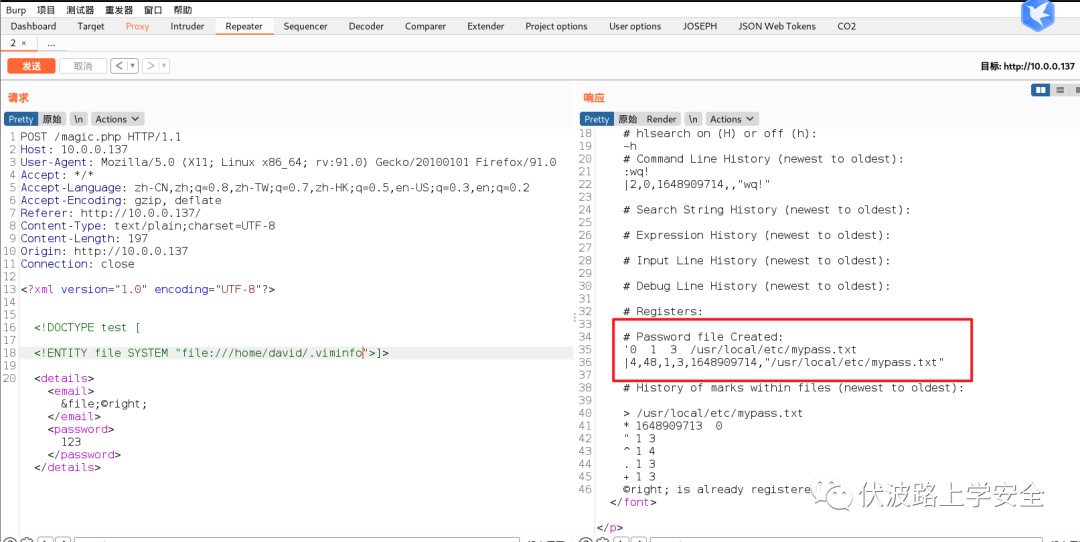Click the "Origin: http://10.0.0.137" header

coord(104,251)
